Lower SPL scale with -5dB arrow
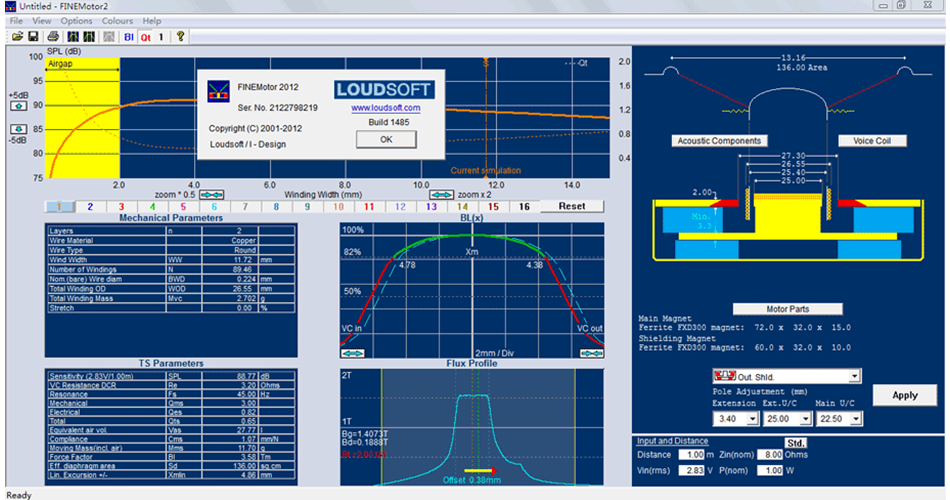Viewport: 950px width, 500px height. click(x=18, y=129)
